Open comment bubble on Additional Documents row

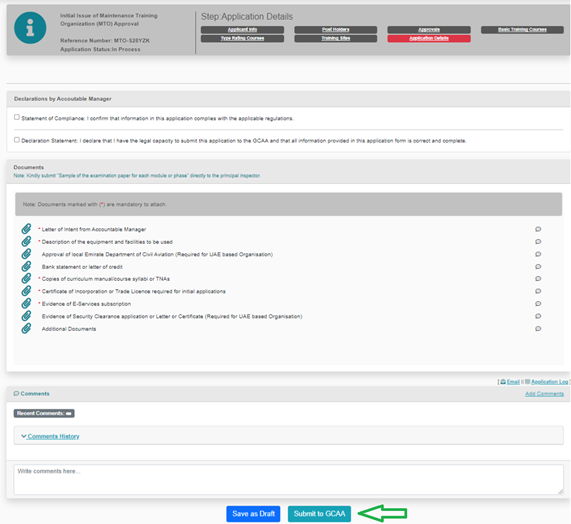coord(538,328)
